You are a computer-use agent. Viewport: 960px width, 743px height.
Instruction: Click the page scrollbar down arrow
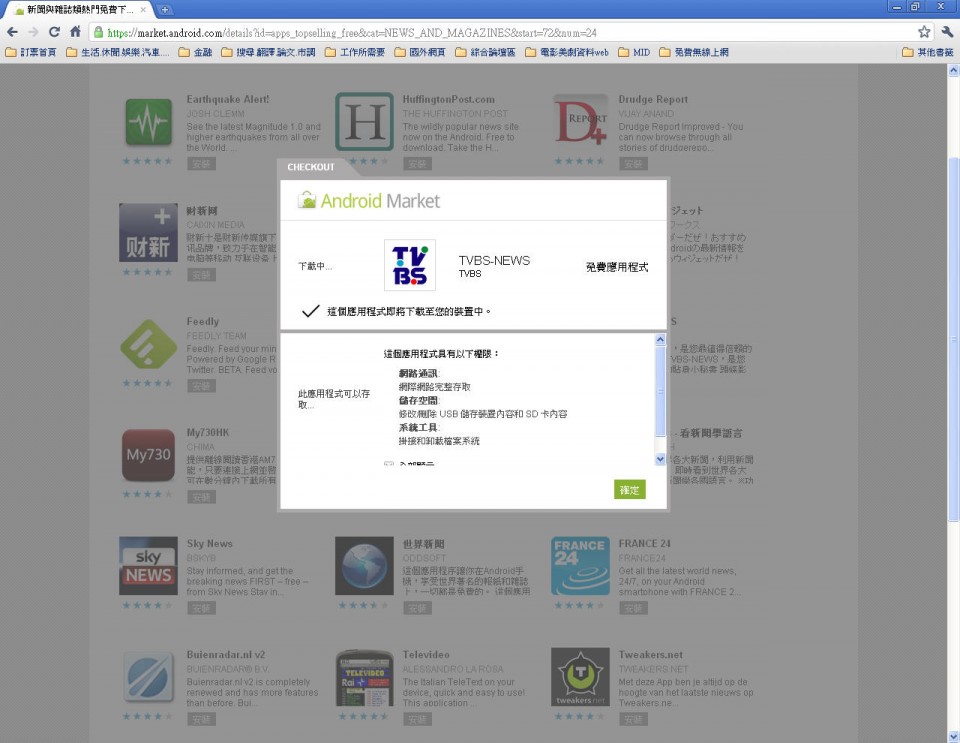(953, 736)
